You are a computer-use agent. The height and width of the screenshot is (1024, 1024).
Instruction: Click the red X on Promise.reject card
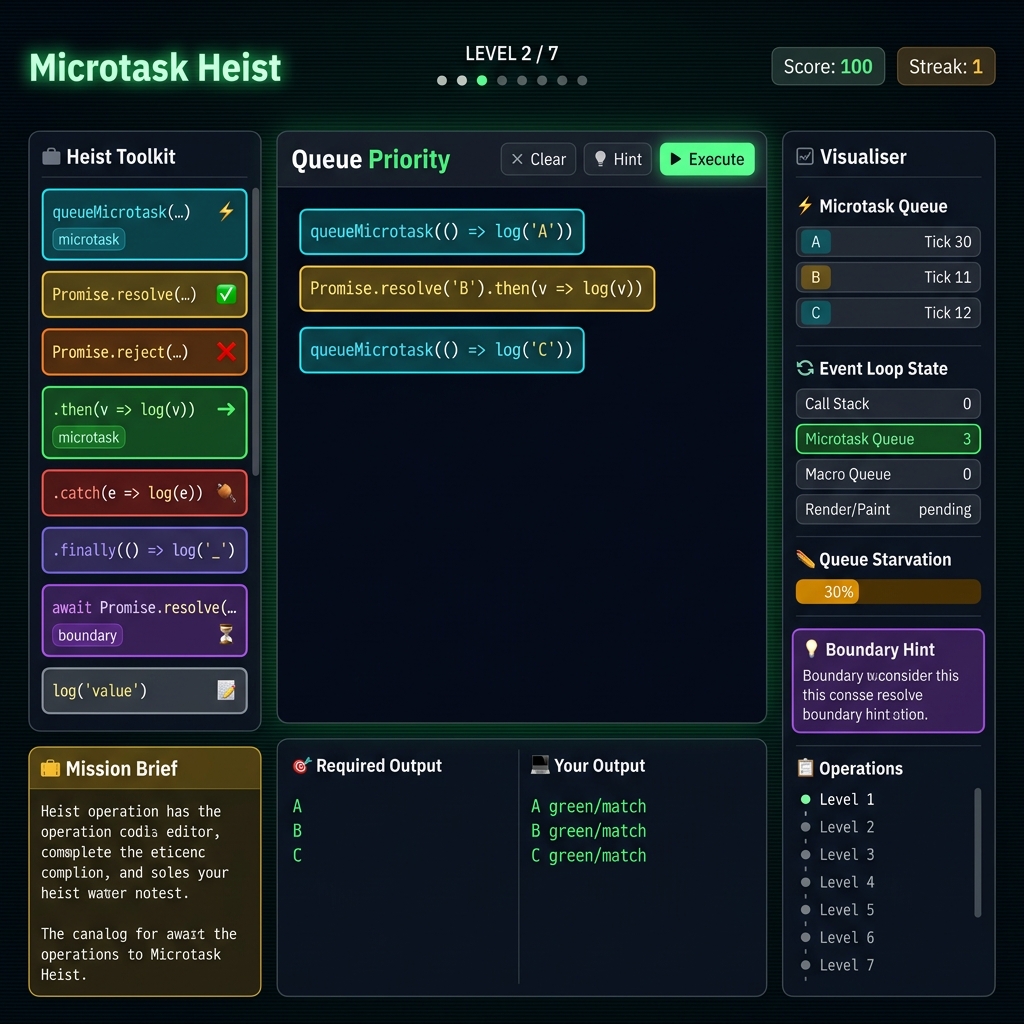(x=226, y=352)
